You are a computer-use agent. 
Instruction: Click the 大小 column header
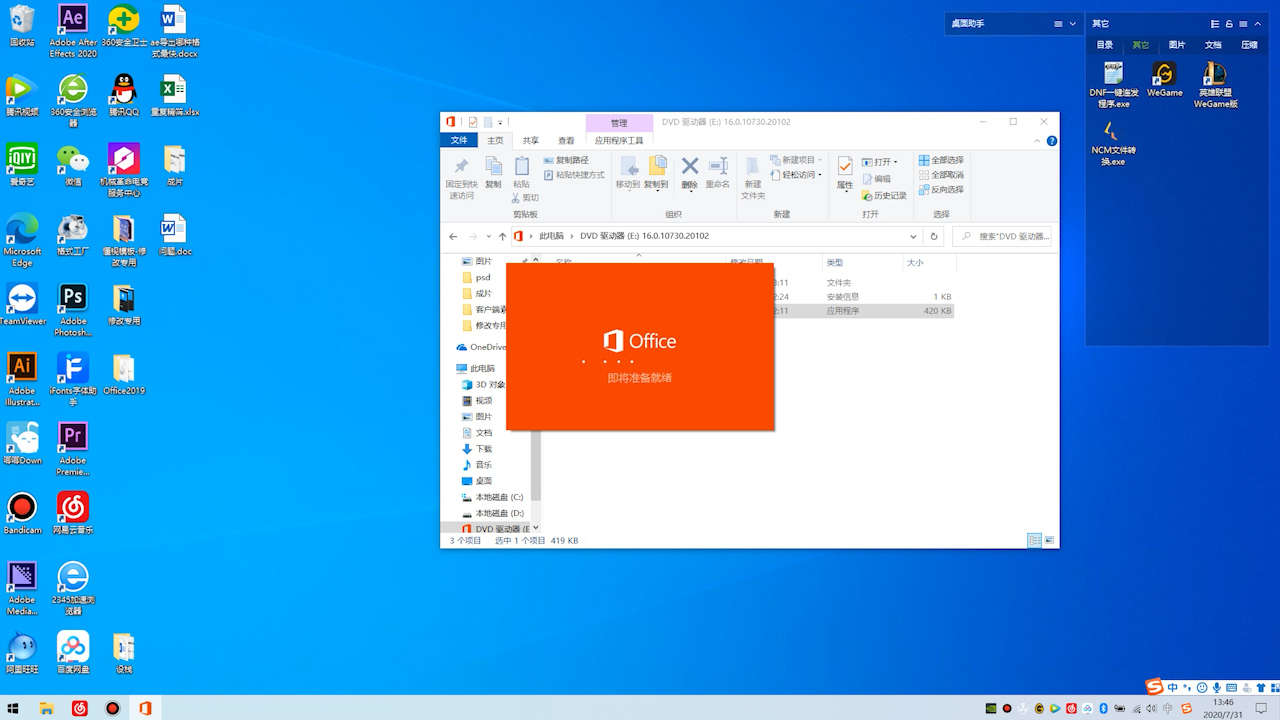click(x=915, y=263)
